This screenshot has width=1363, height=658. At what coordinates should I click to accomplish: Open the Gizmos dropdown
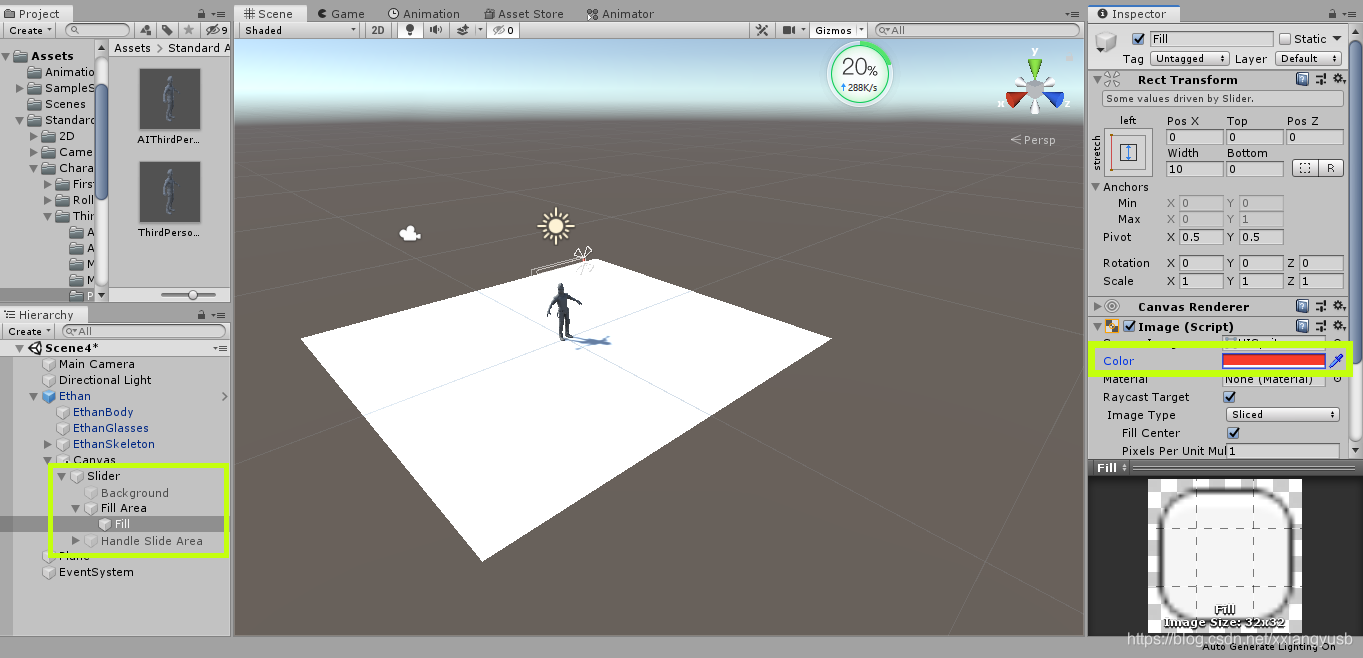[x=838, y=30]
